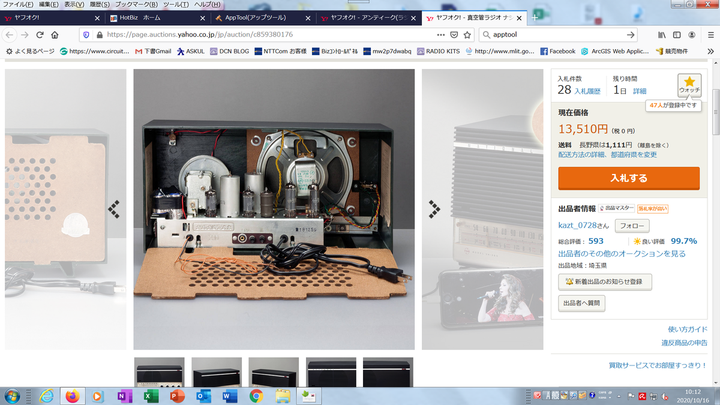Select the first thumbnail below main image
This screenshot has width=720, height=405.
(x=160, y=372)
